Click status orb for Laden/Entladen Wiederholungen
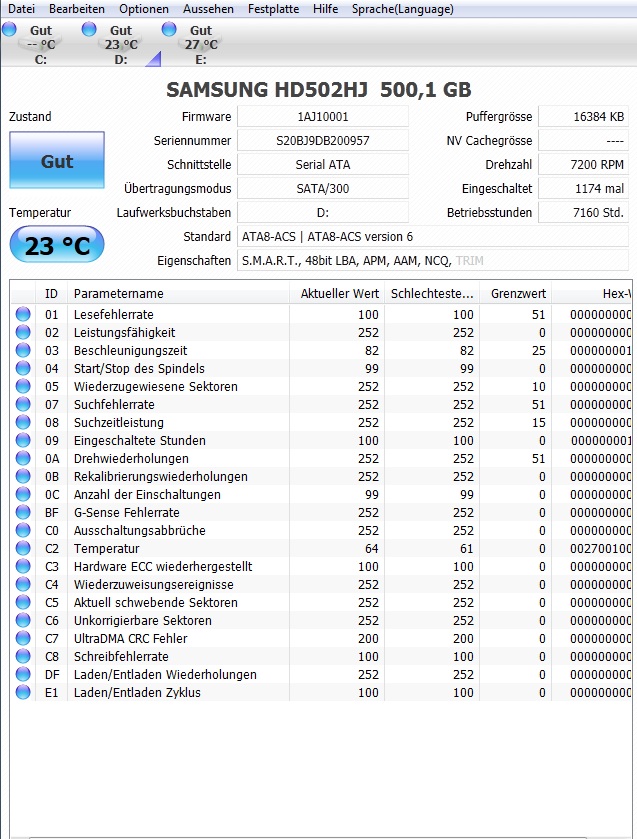Screen dimensions: 637x839 coord(23,674)
